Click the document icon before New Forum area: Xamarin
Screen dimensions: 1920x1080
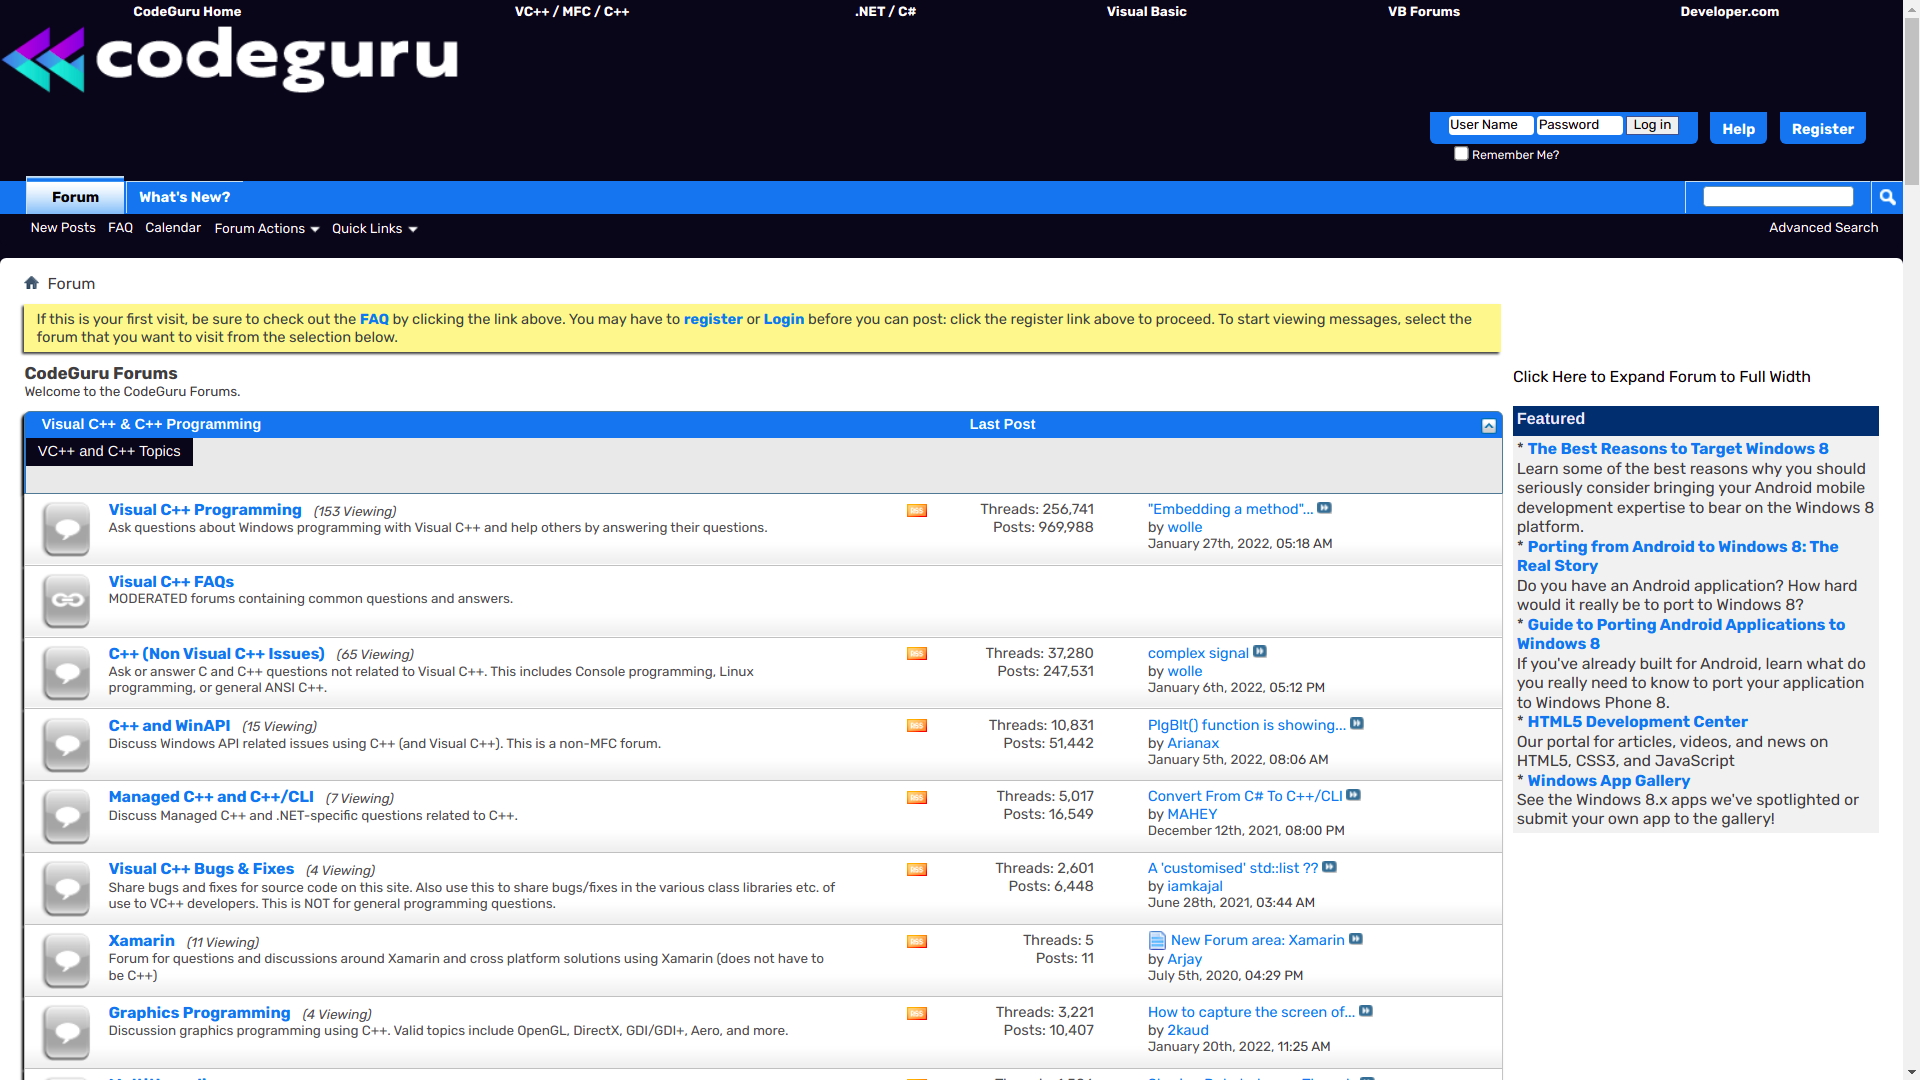pyautogui.click(x=1157, y=941)
